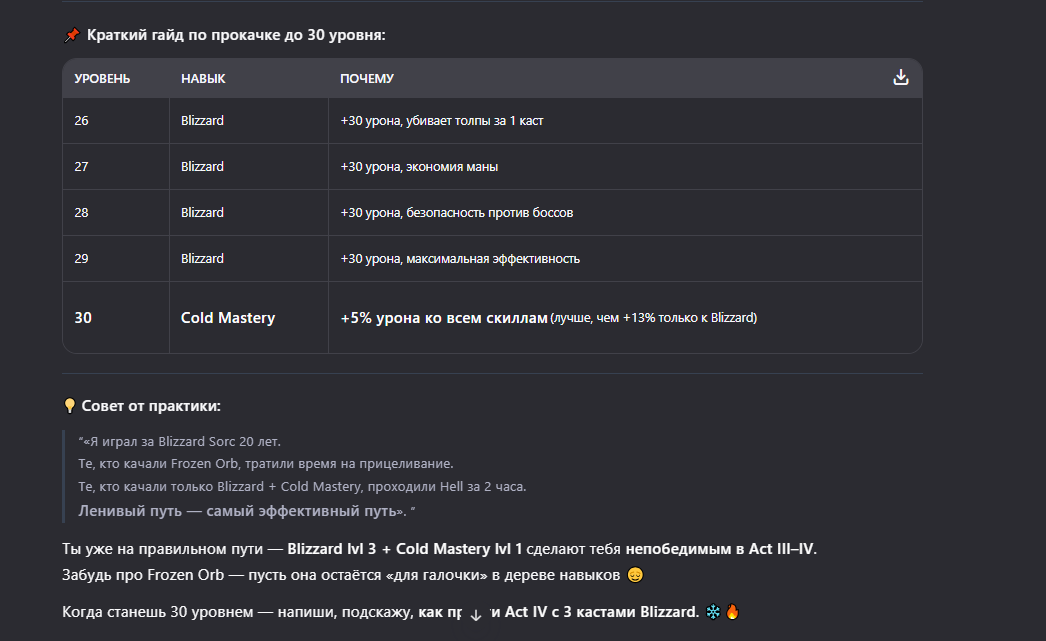
Task: Select the ПОЧЕМУ column header
Action: pyautogui.click(x=367, y=78)
